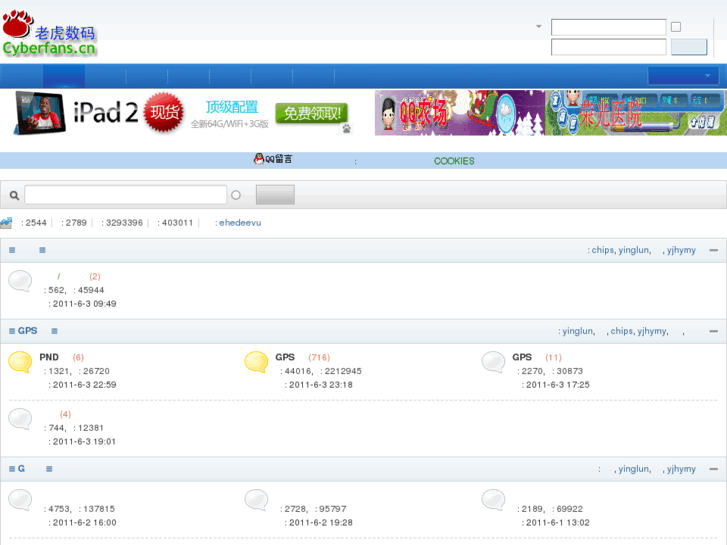
Task: Click the gray search submit button
Action: click(275, 195)
